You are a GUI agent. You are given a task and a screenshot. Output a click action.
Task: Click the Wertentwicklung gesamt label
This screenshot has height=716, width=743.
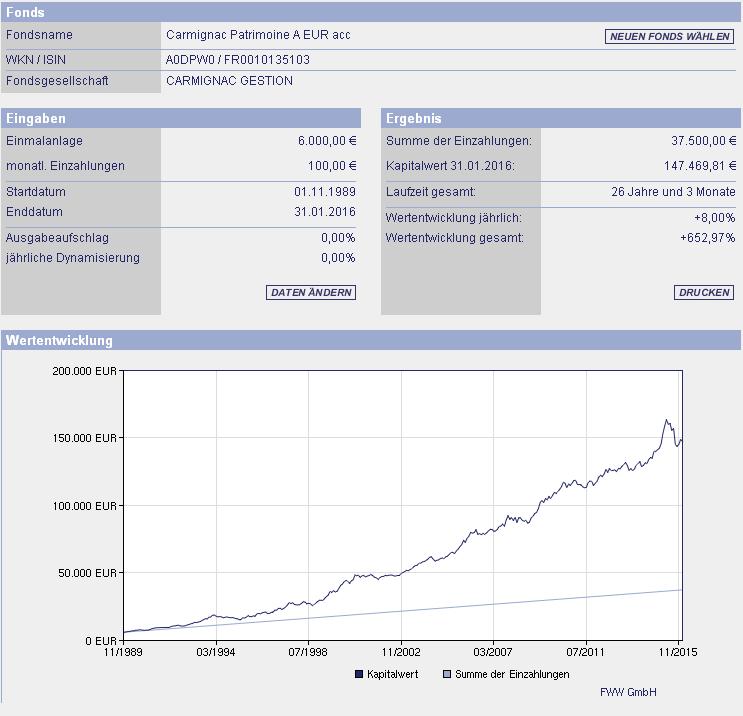coord(455,237)
